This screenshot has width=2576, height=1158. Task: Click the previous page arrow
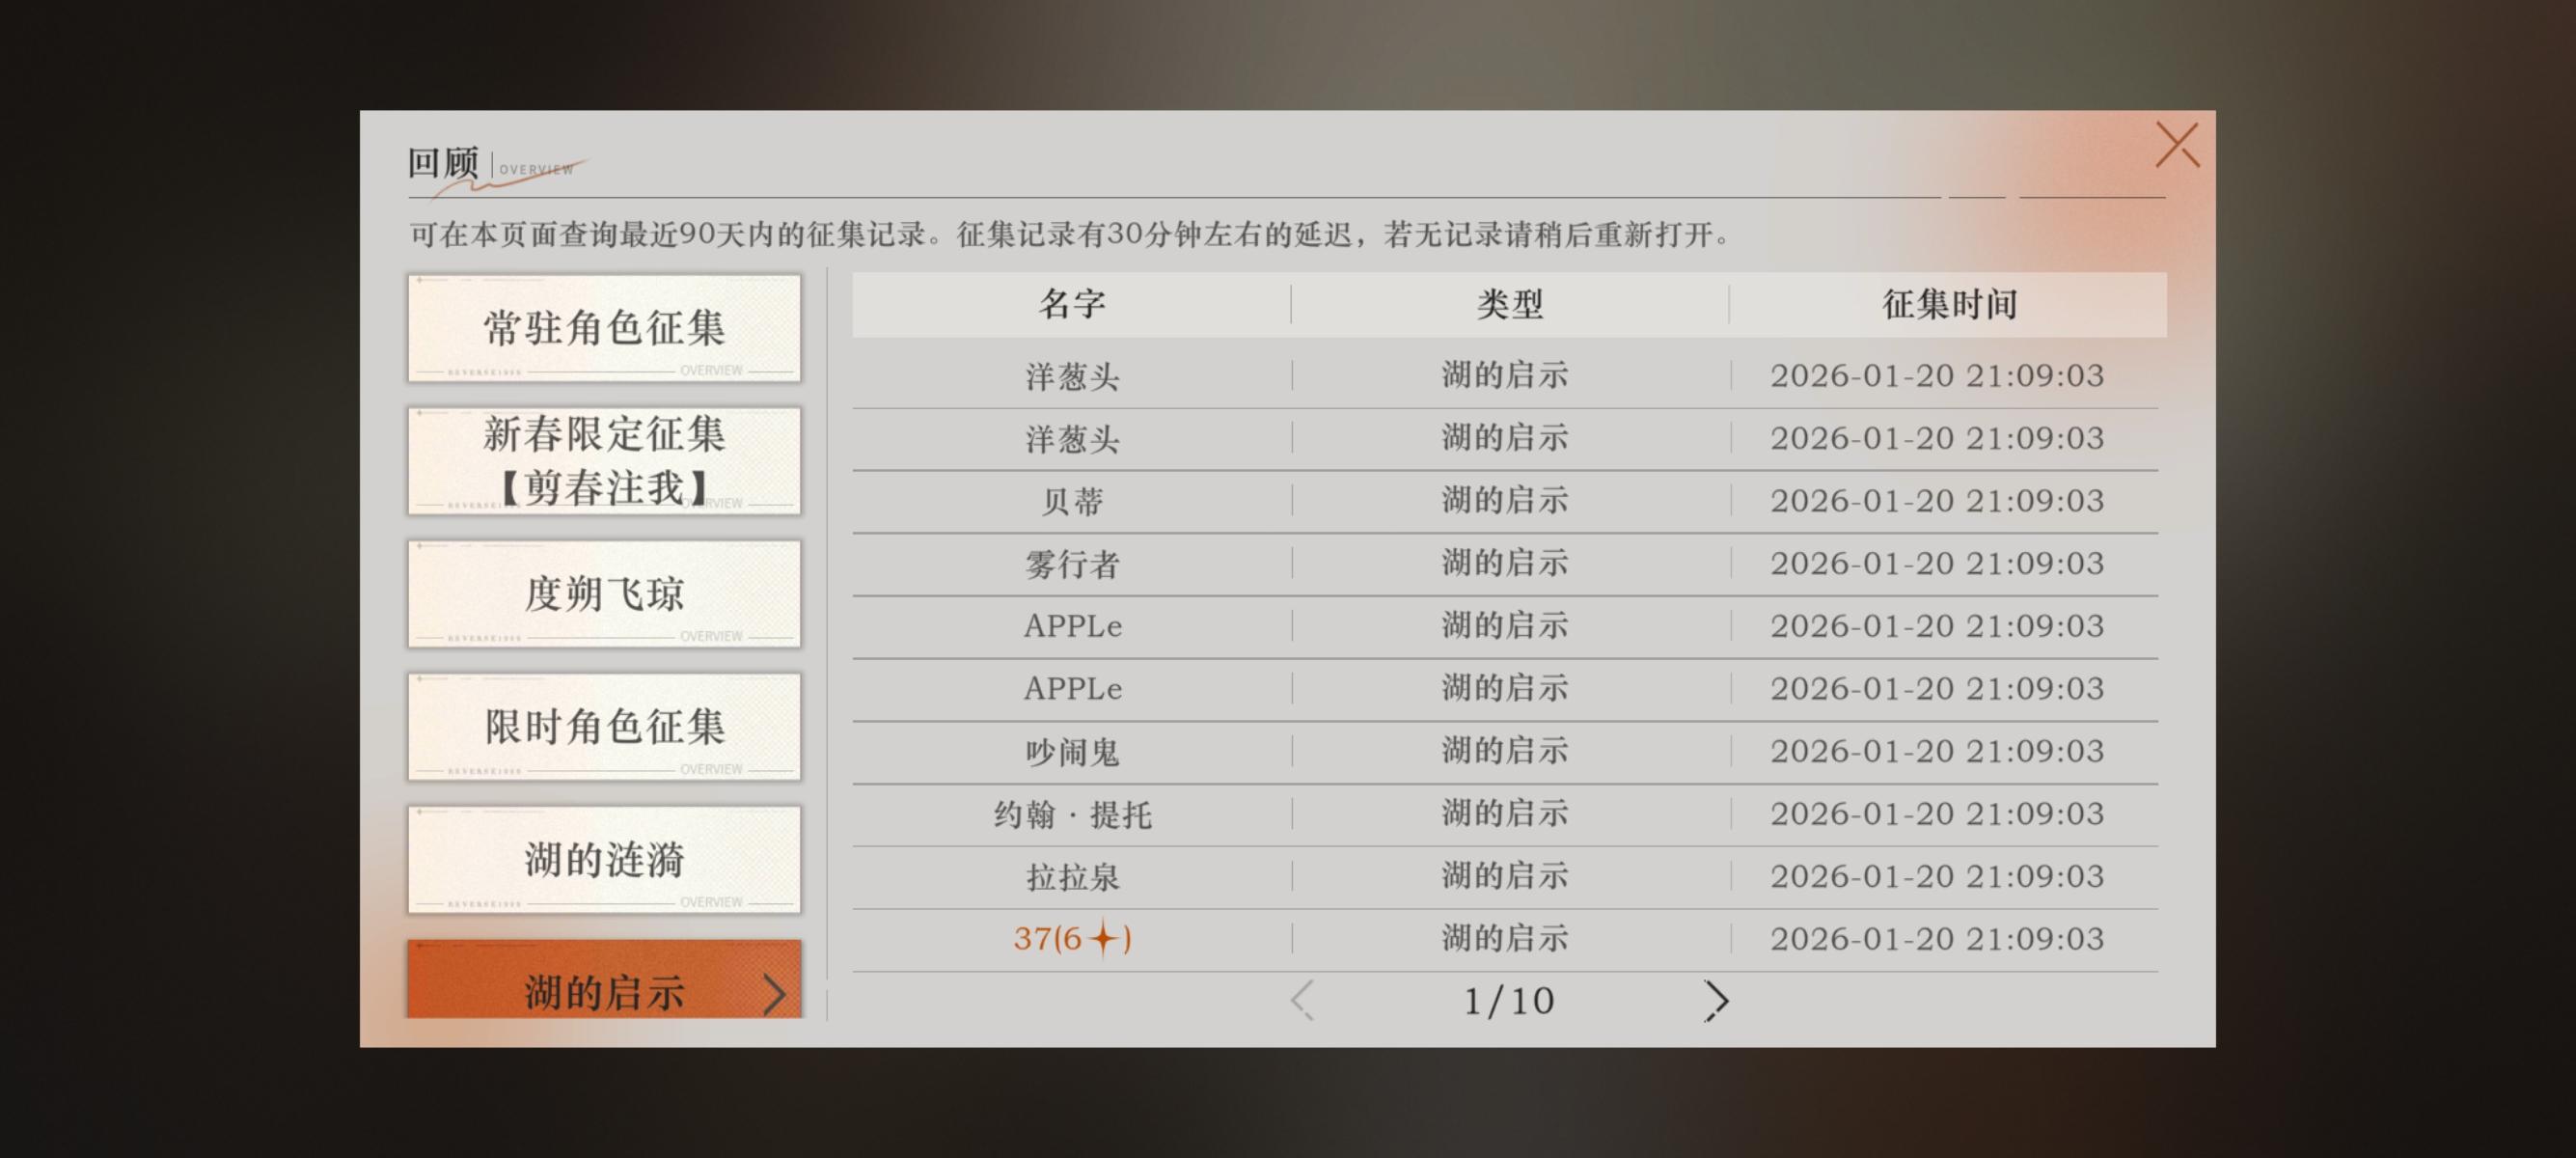(x=1302, y=1000)
